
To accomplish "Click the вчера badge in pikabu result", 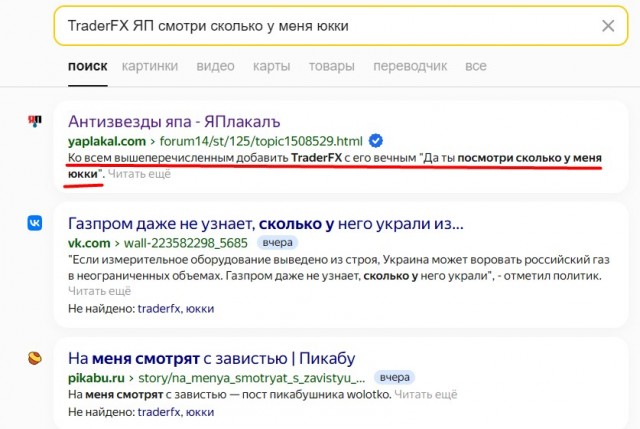I will (x=395, y=377).
